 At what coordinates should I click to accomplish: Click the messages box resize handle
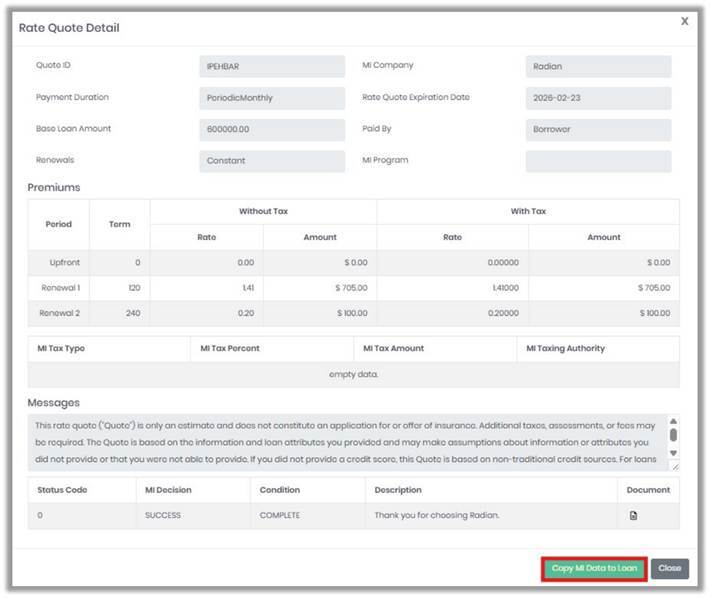pyautogui.click(x=675, y=467)
